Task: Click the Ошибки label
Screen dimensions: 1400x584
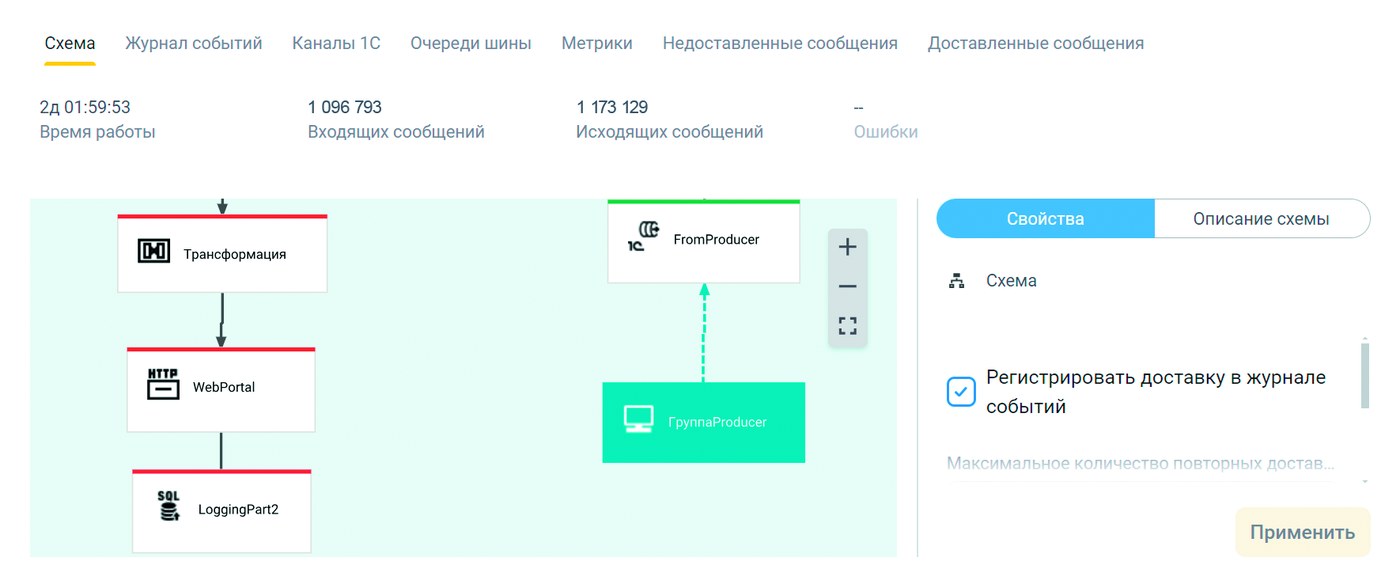Action: pyautogui.click(x=886, y=132)
